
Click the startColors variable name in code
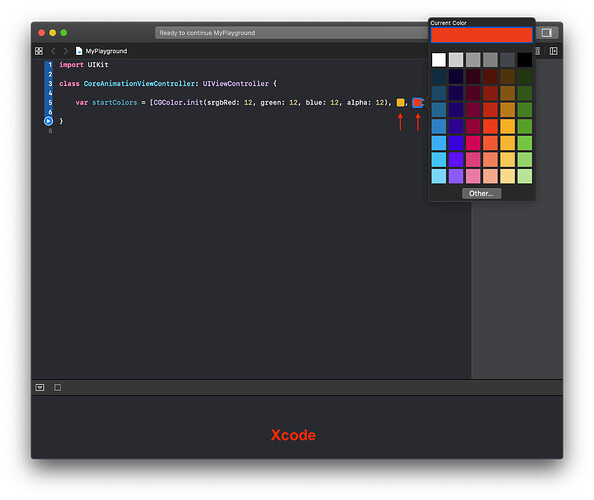pyautogui.click(x=115, y=103)
